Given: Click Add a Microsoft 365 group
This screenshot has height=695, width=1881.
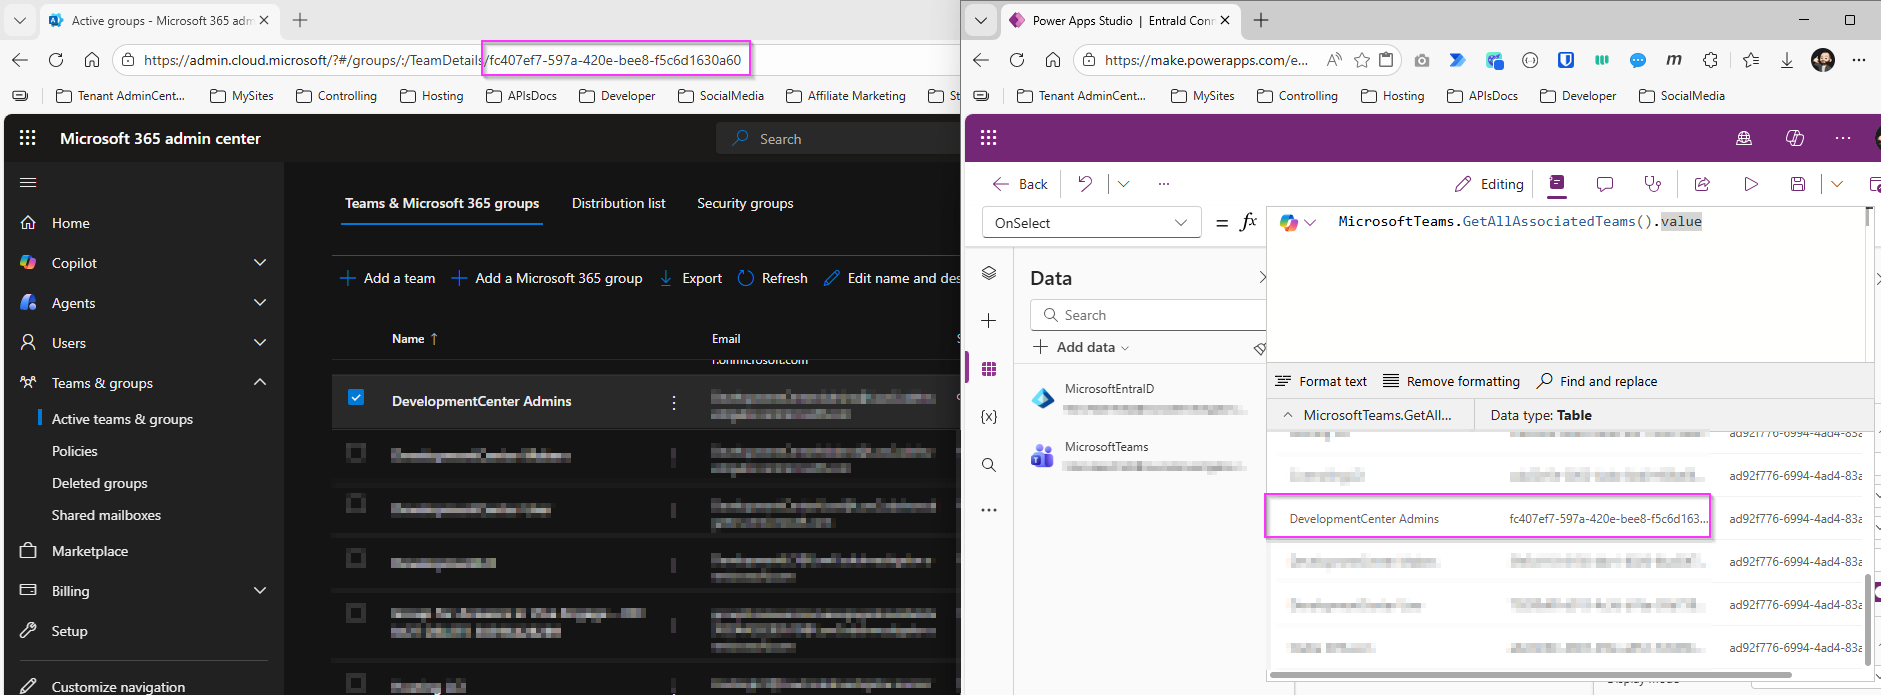Looking at the screenshot, I should click(x=547, y=278).
